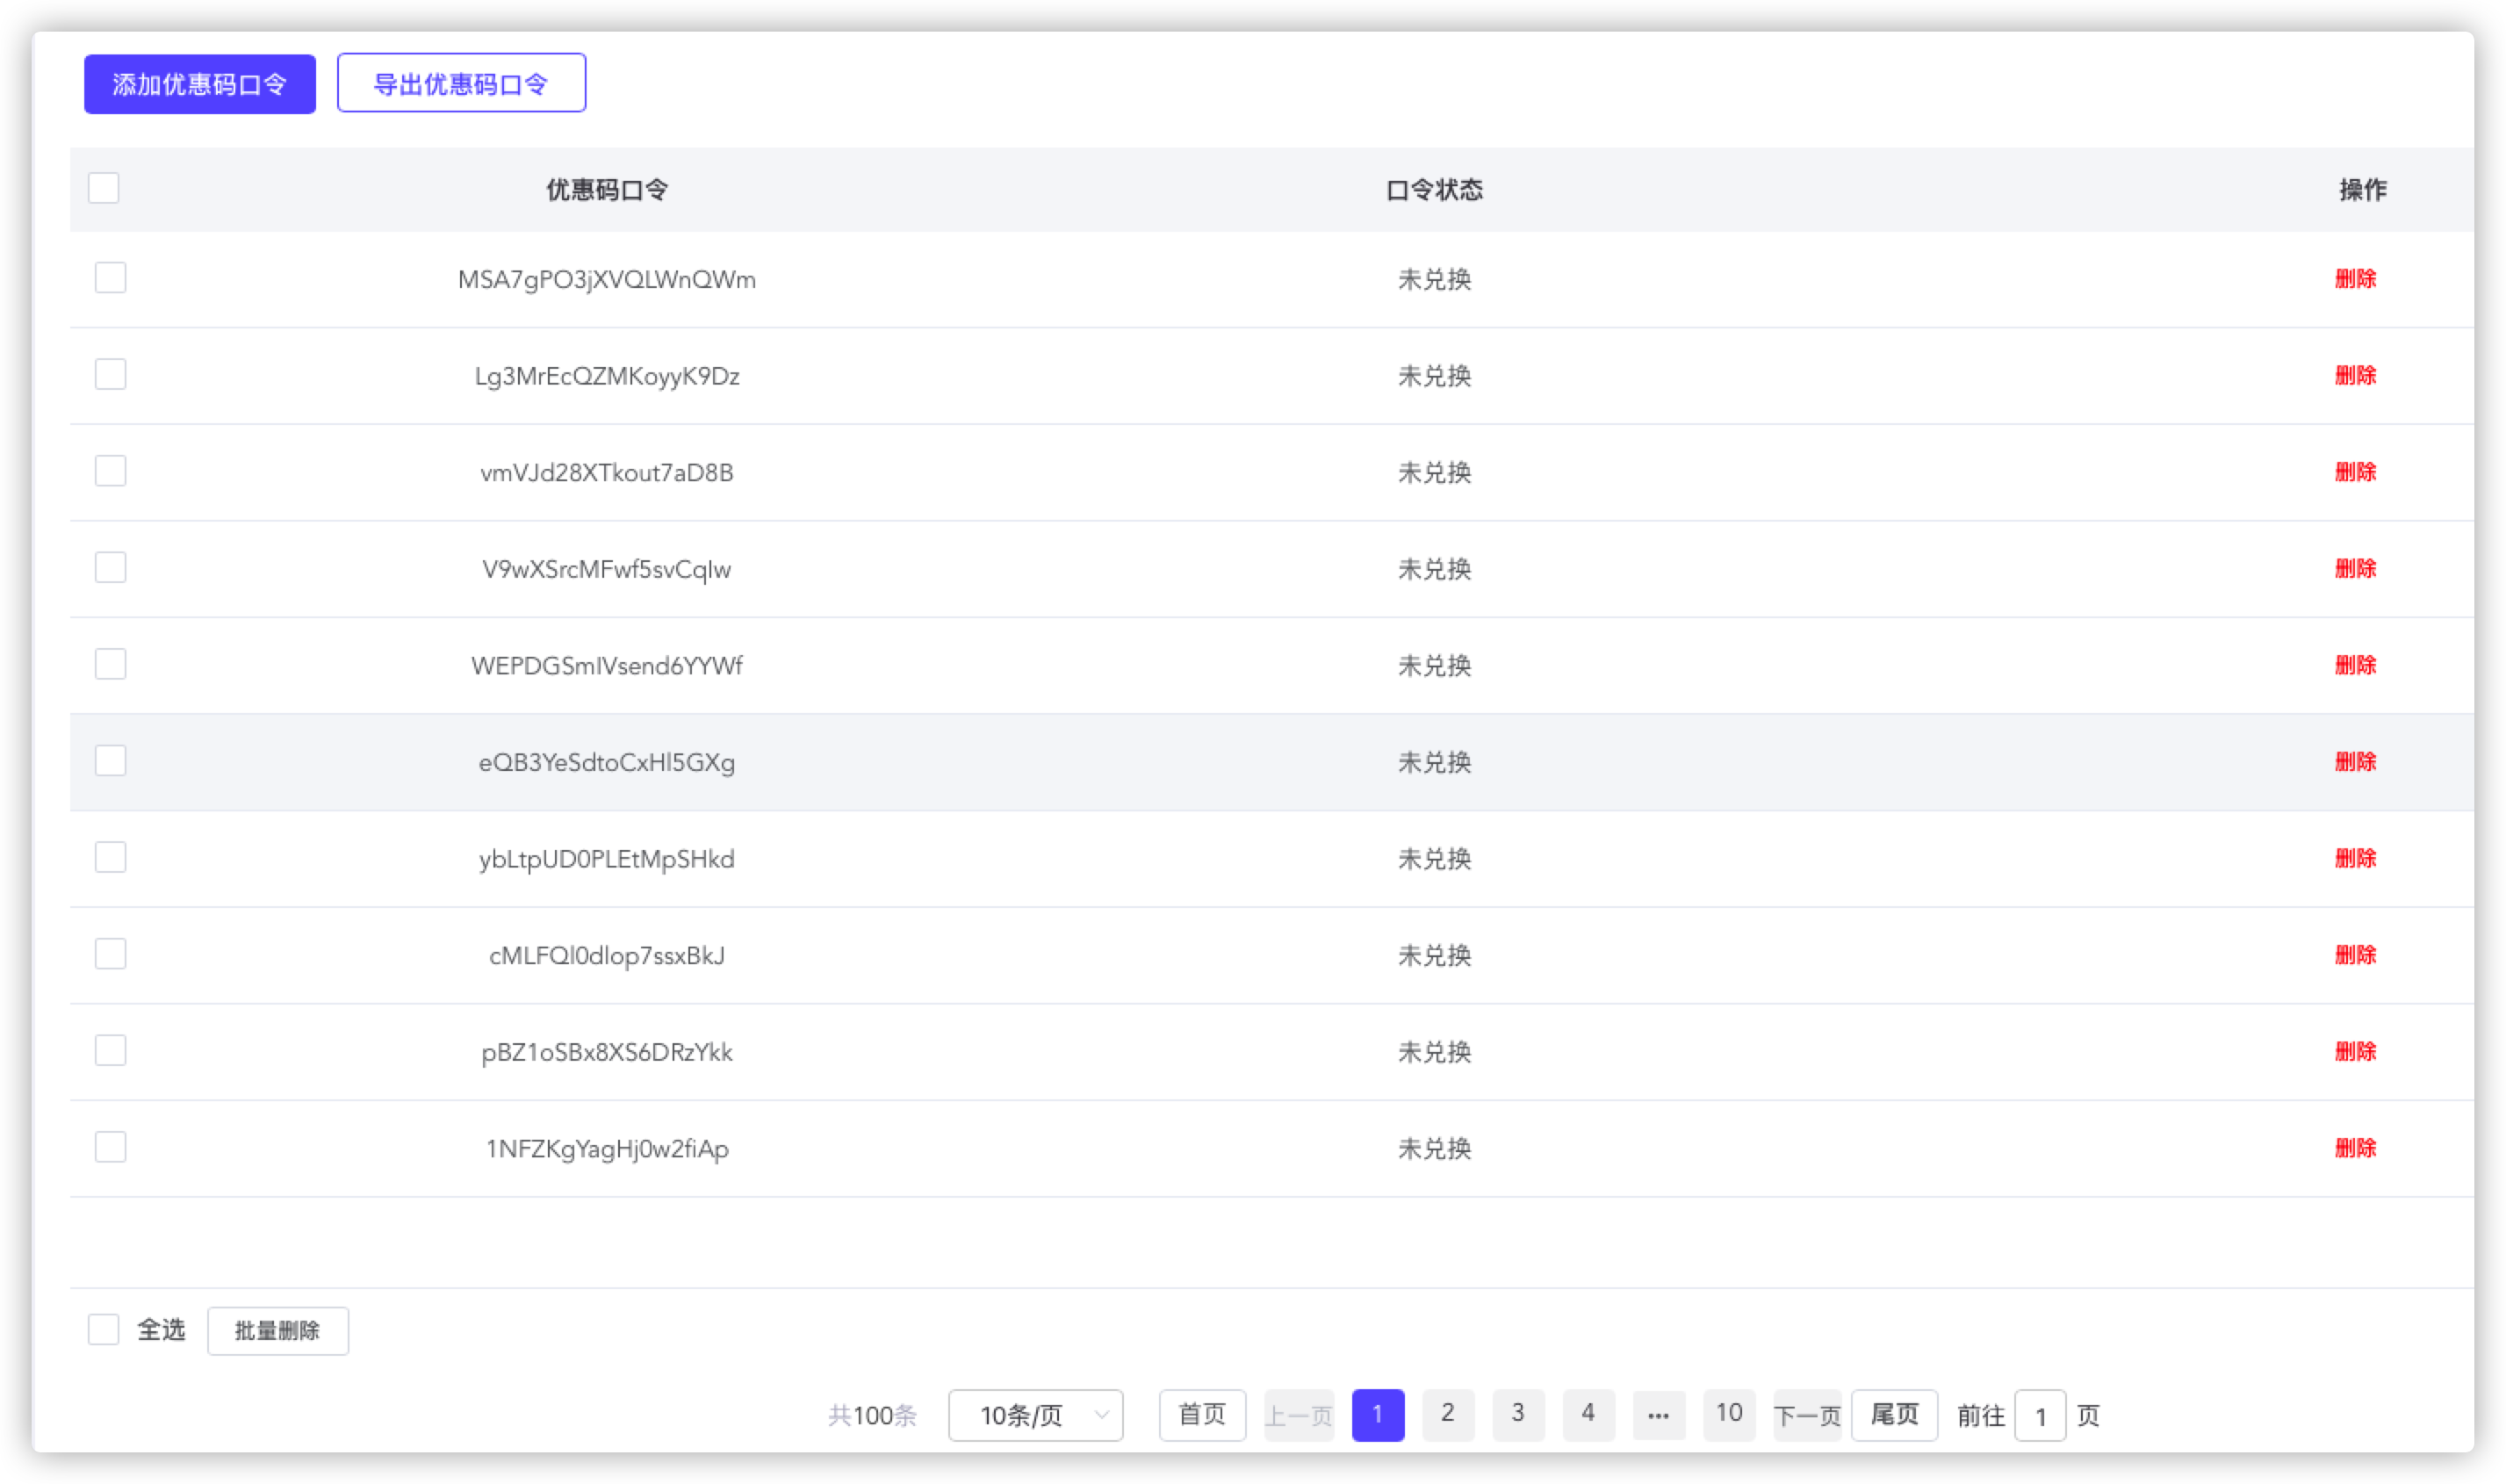The image size is (2506, 1484).
Task: Open the 10条/页 page size dropdown
Action: click(1035, 1414)
